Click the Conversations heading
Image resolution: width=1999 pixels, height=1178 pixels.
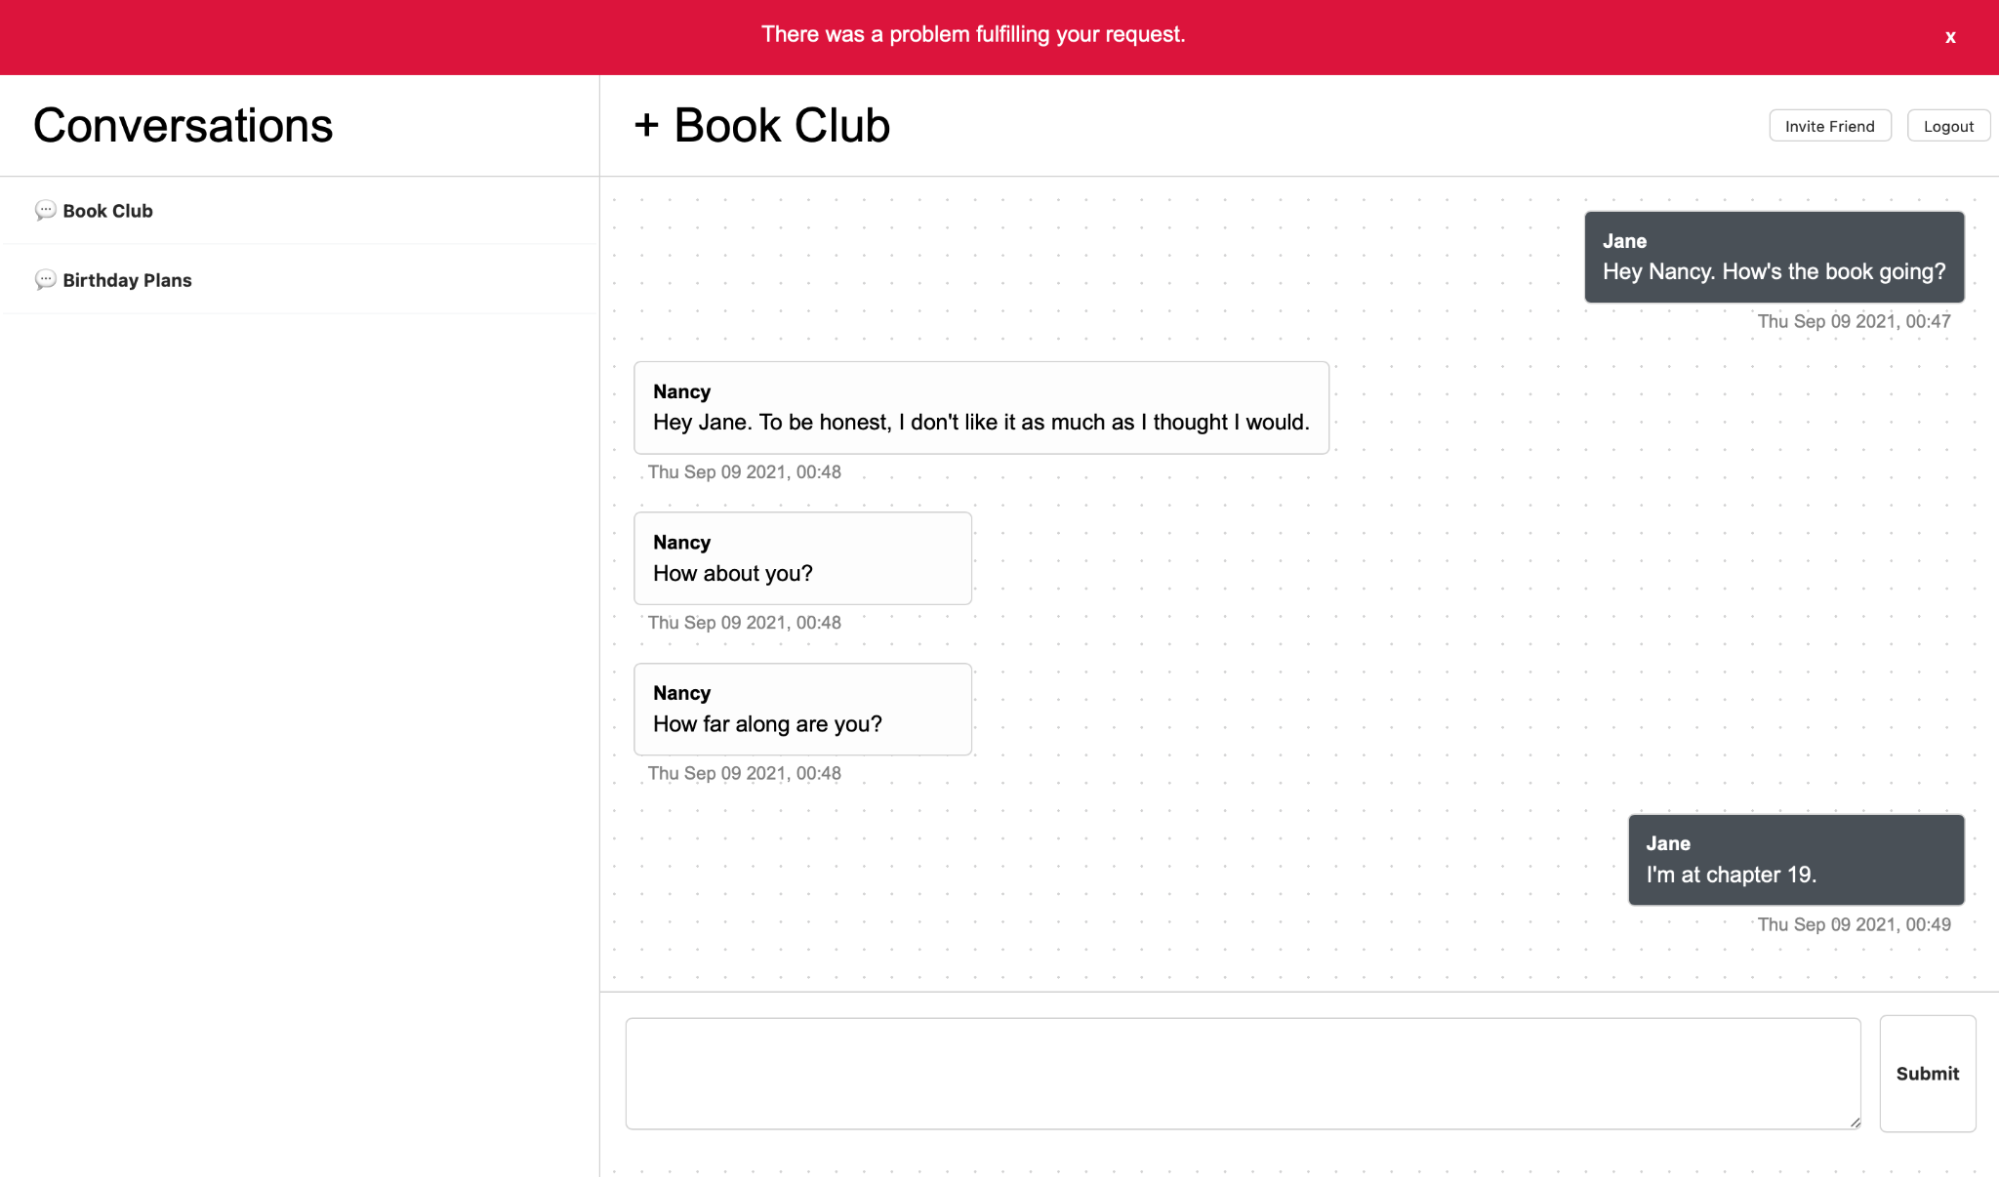pos(183,124)
